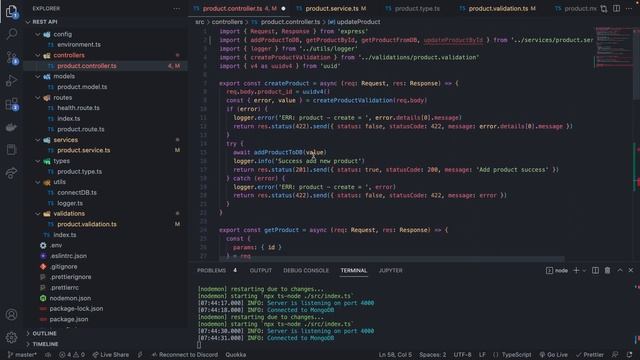
Task: Open the Docker view in the activity bar
Action: point(11,127)
